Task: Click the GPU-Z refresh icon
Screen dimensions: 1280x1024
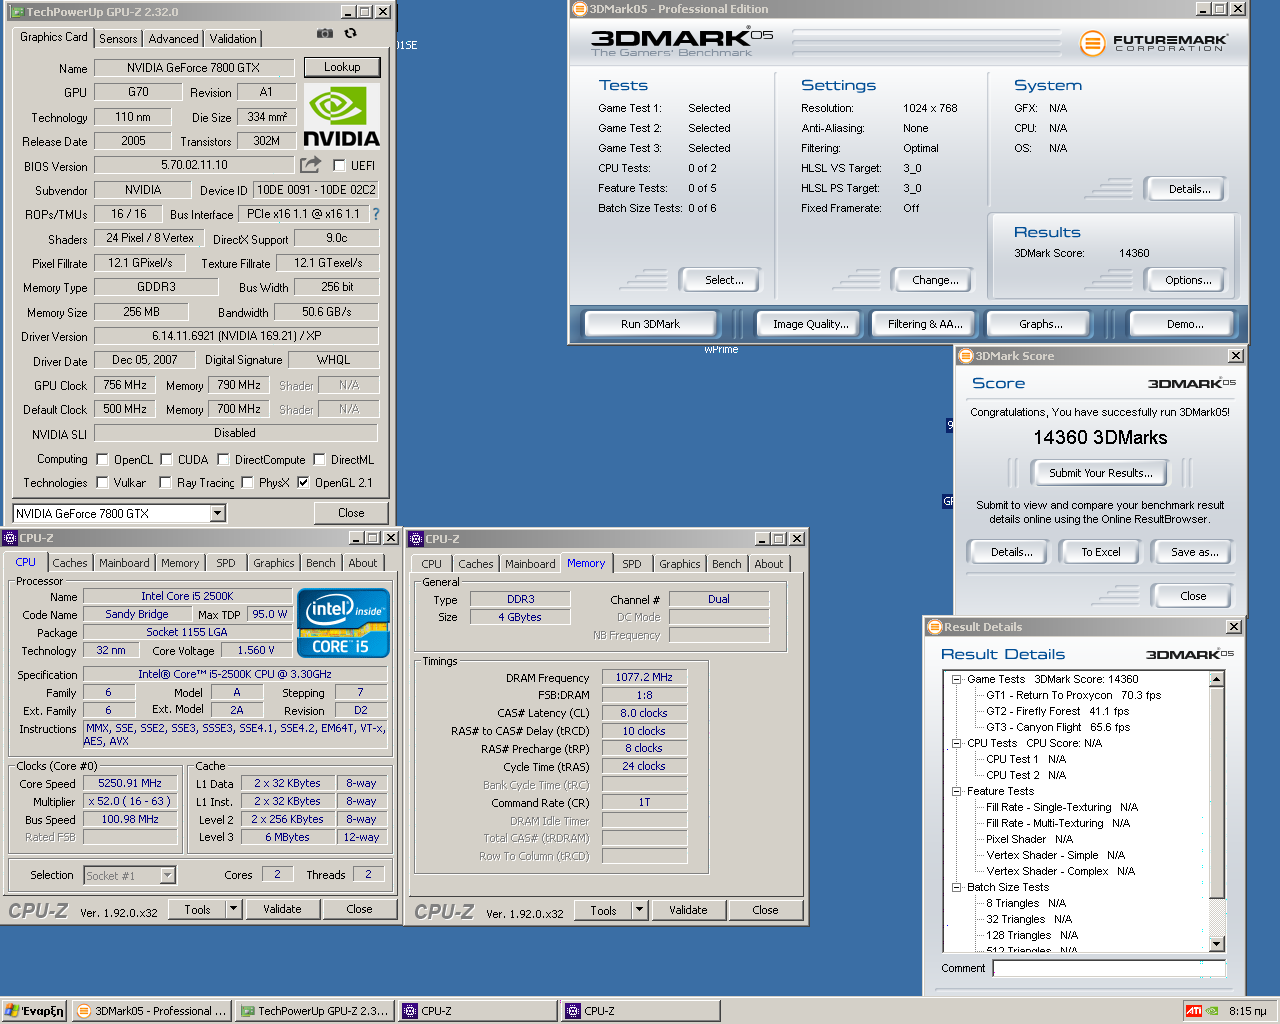Action: (x=351, y=33)
